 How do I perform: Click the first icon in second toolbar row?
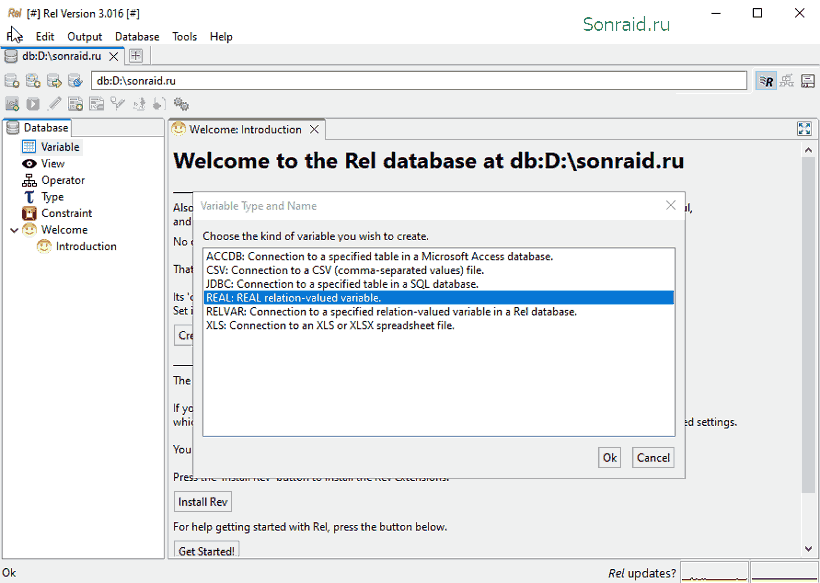click(12, 104)
